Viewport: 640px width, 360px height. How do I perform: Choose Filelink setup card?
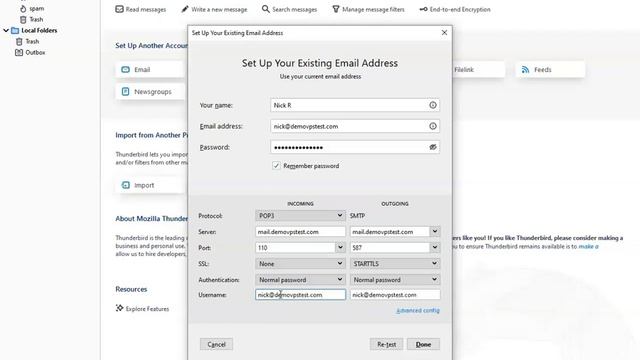tap(478, 70)
